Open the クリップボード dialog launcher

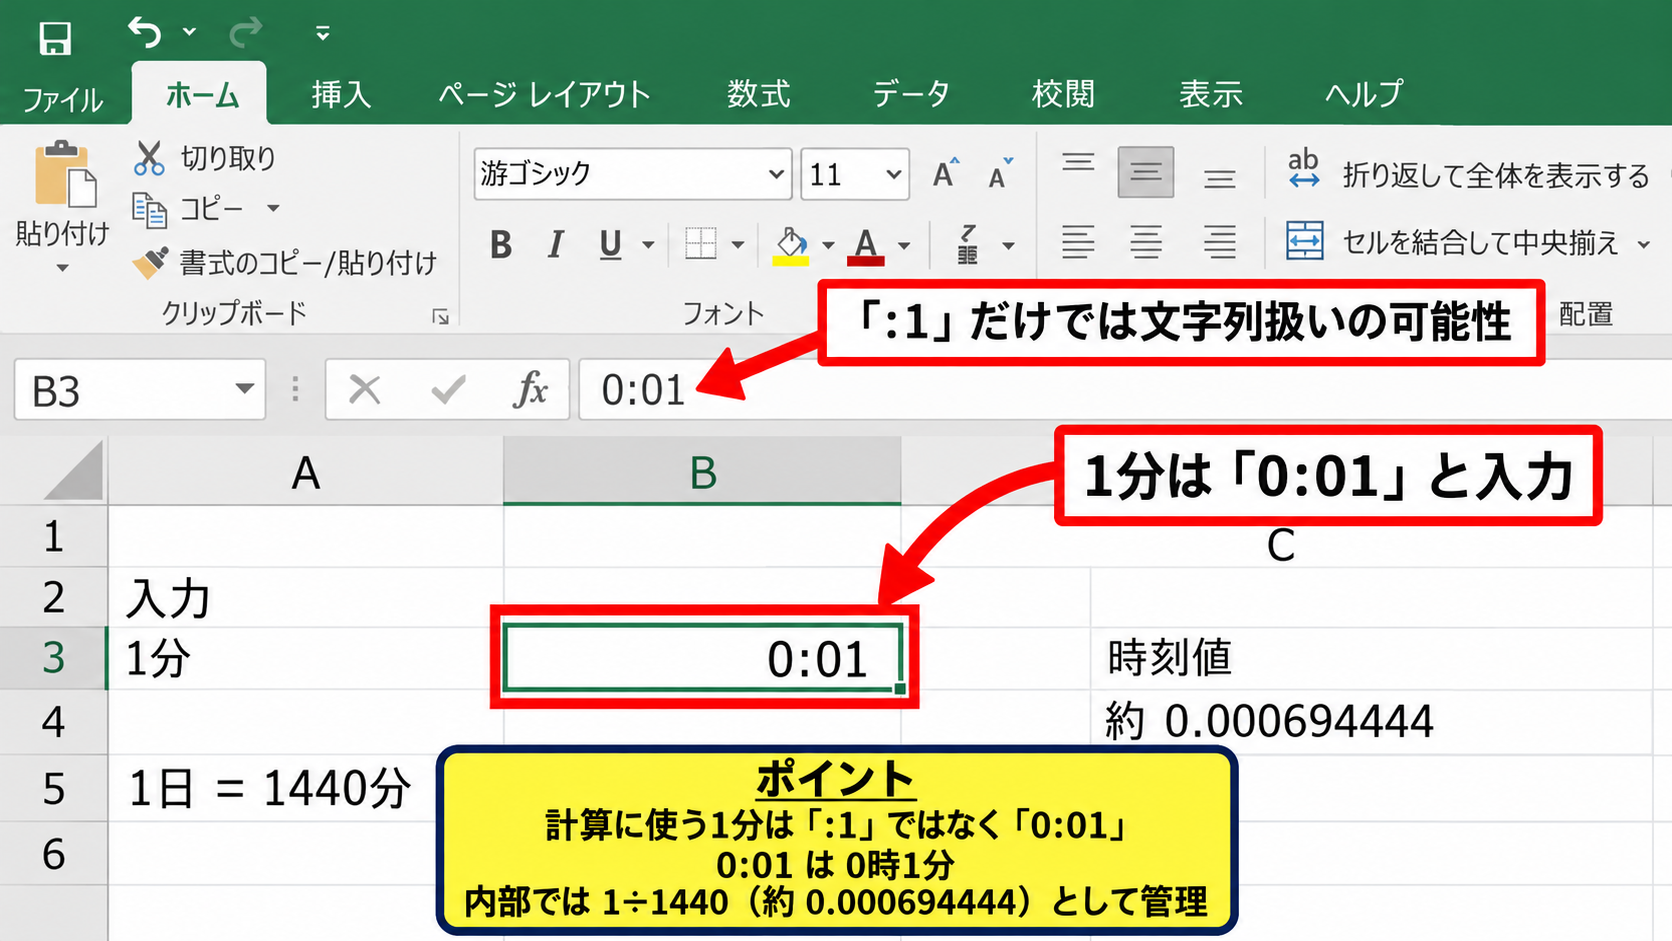click(440, 316)
